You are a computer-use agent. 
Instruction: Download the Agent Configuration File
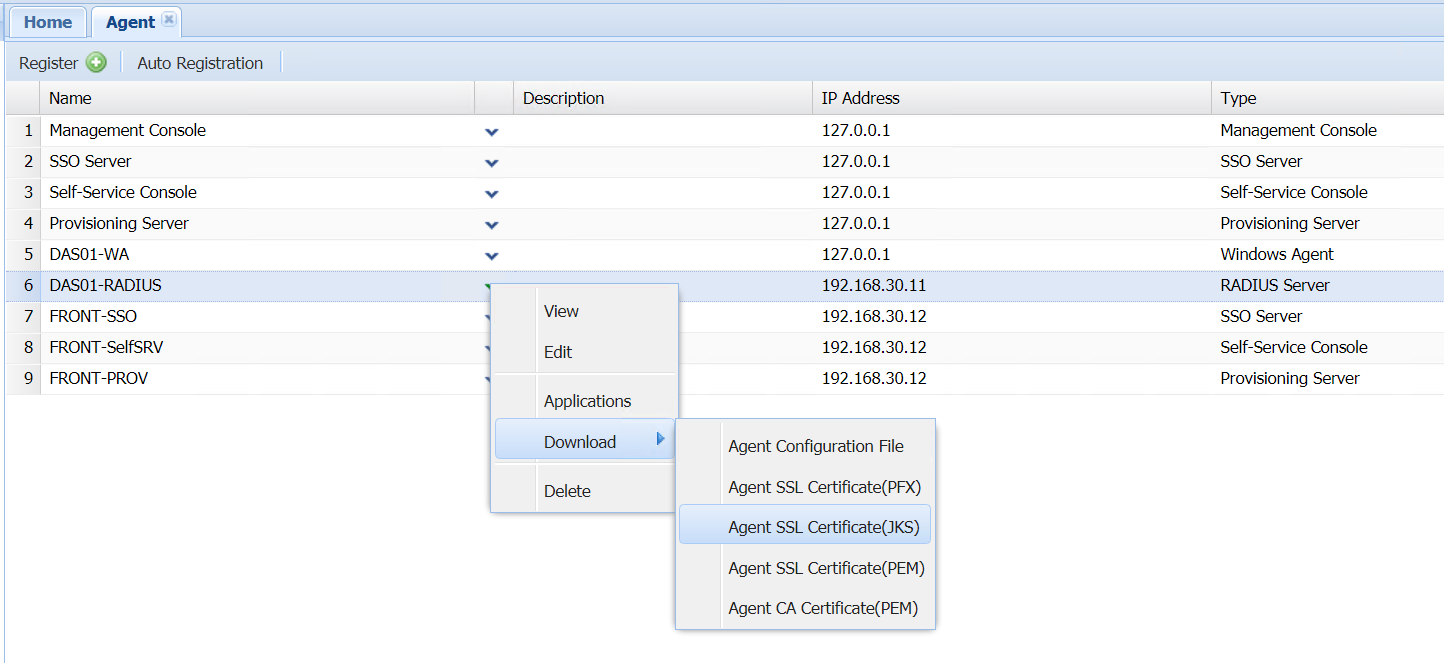tap(815, 446)
